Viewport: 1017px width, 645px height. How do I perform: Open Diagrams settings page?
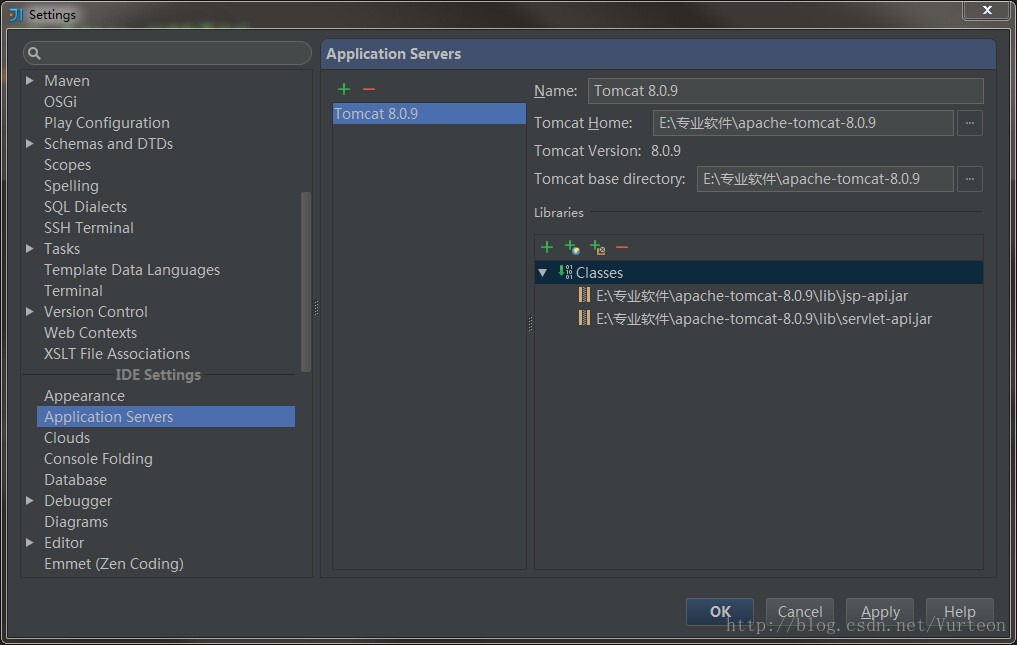point(76,522)
